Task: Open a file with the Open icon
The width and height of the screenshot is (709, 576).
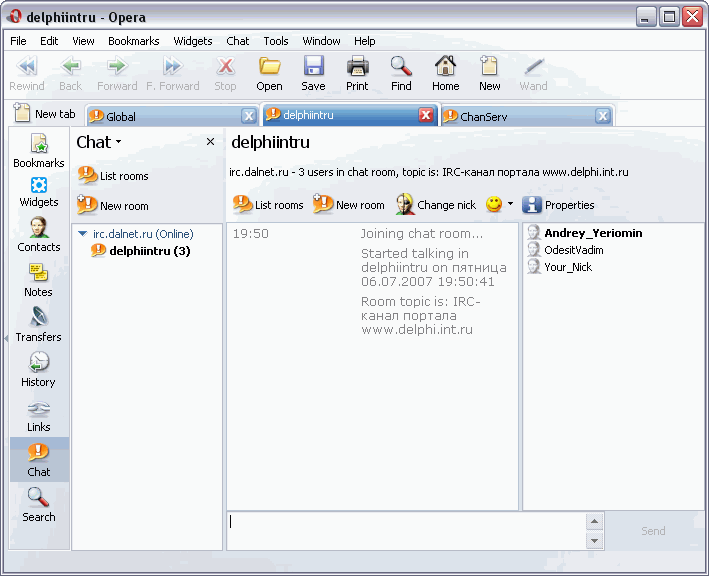Action: [x=269, y=66]
